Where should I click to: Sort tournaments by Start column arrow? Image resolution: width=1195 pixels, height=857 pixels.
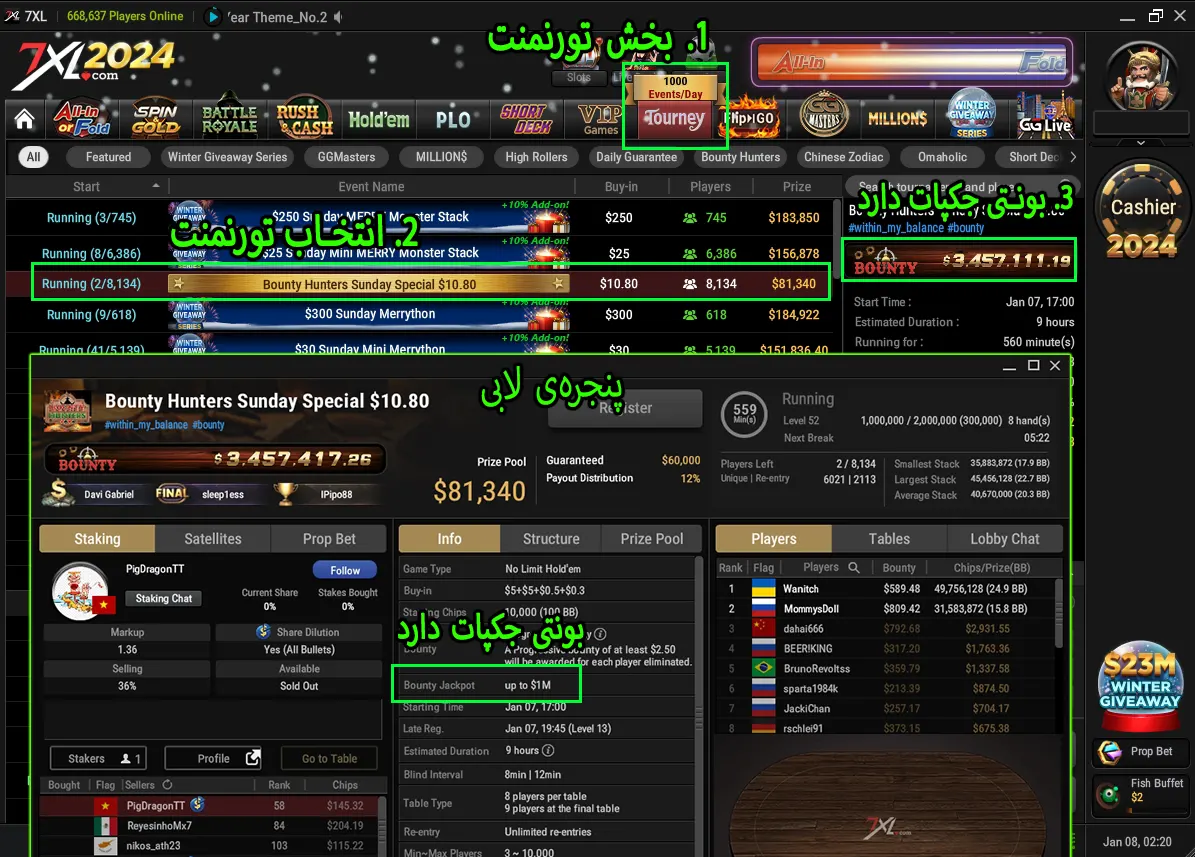(155, 187)
